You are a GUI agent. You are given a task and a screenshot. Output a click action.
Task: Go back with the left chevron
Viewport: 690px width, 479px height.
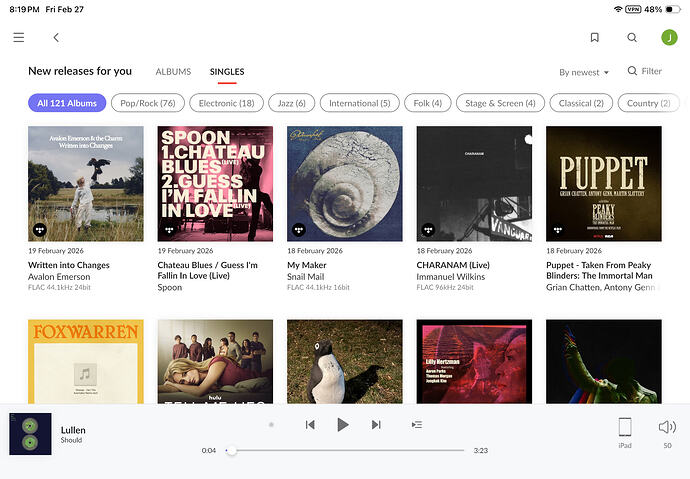click(x=56, y=37)
